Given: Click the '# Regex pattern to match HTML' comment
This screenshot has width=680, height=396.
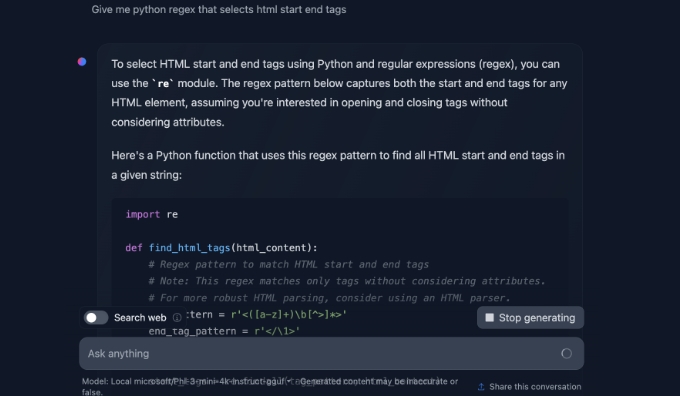Looking at the screenshot, I should click(x=288, y=265).
